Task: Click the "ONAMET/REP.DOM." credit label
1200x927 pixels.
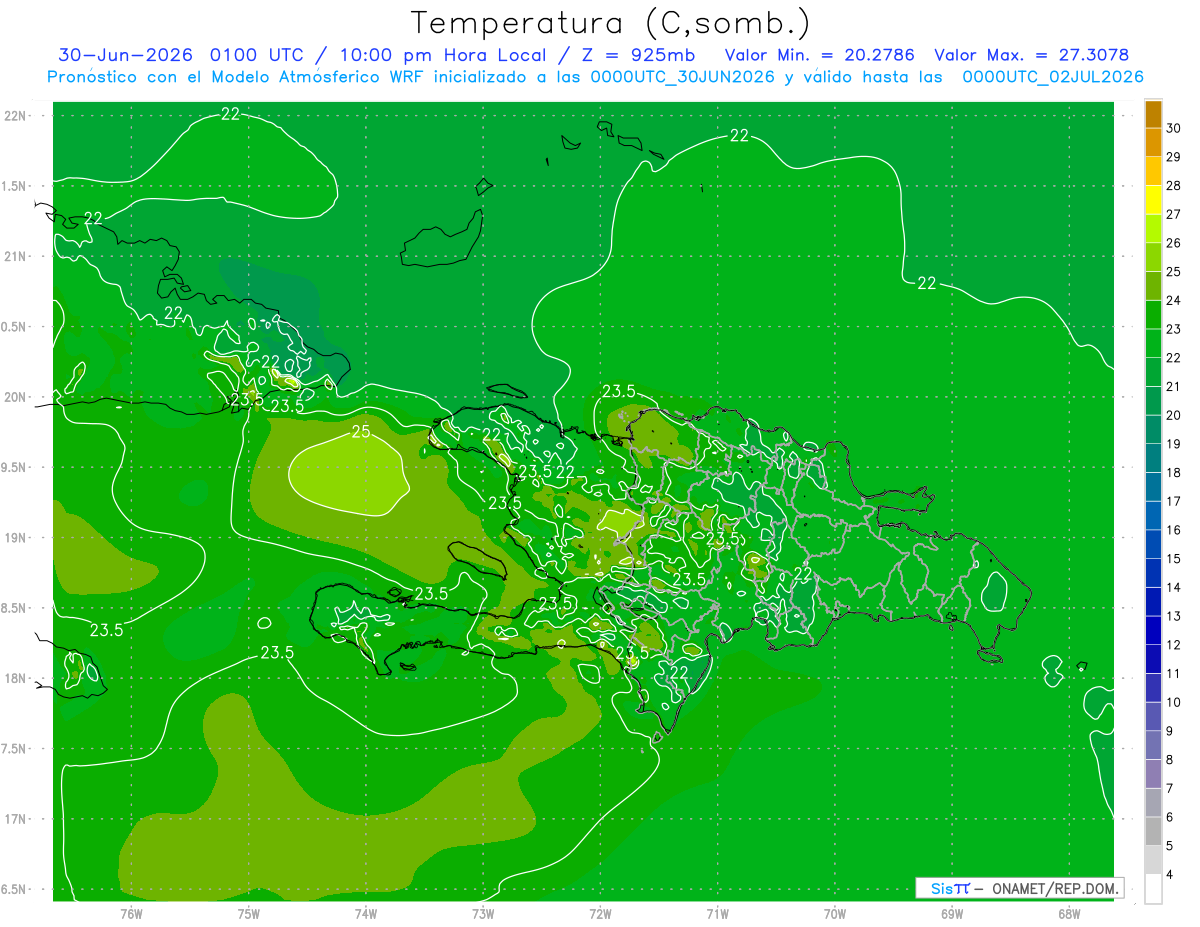Action: tap(1056, 888)
